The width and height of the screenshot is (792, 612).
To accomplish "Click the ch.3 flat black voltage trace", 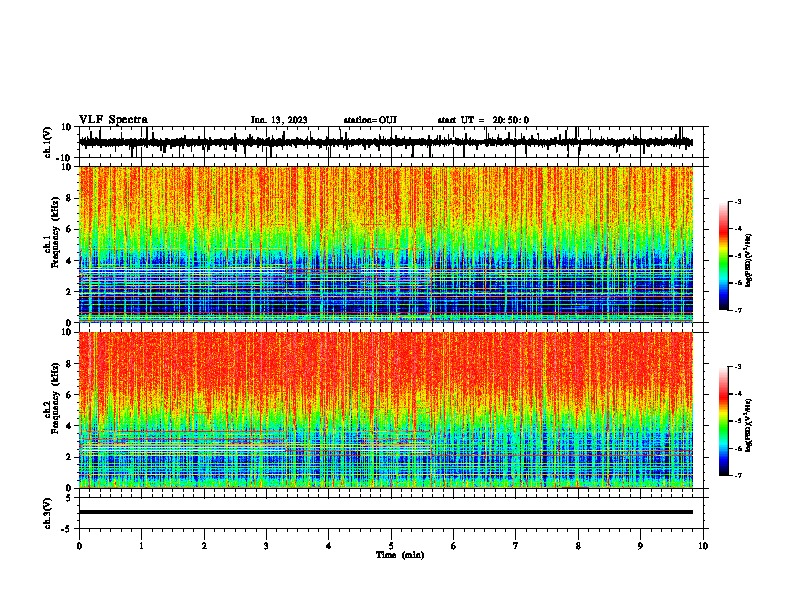I will [x=385, y=512].
